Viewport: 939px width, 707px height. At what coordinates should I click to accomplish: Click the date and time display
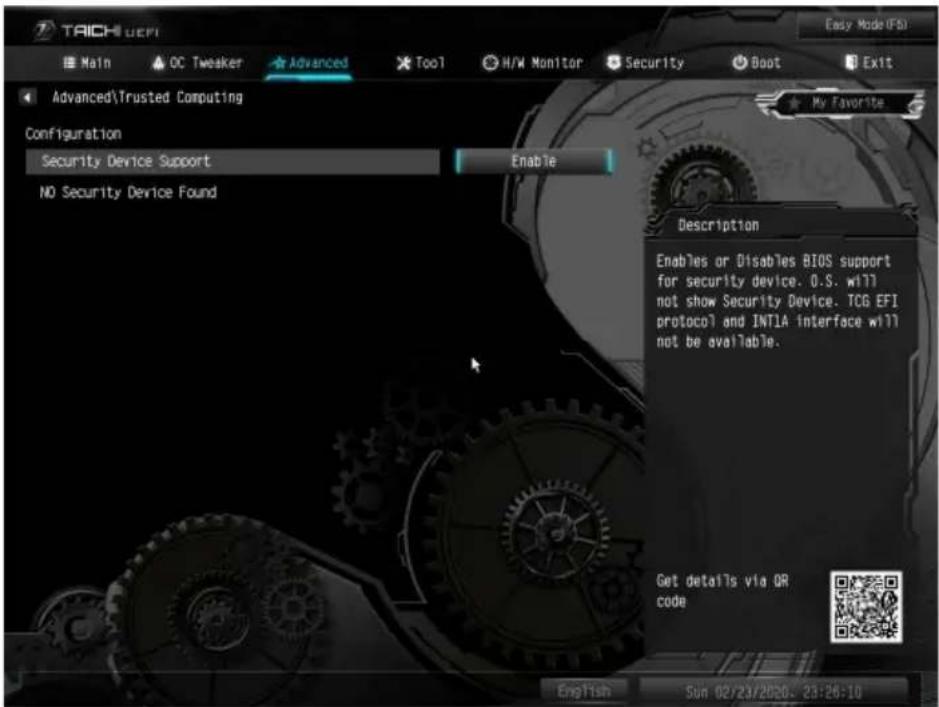tap(773, 692)
